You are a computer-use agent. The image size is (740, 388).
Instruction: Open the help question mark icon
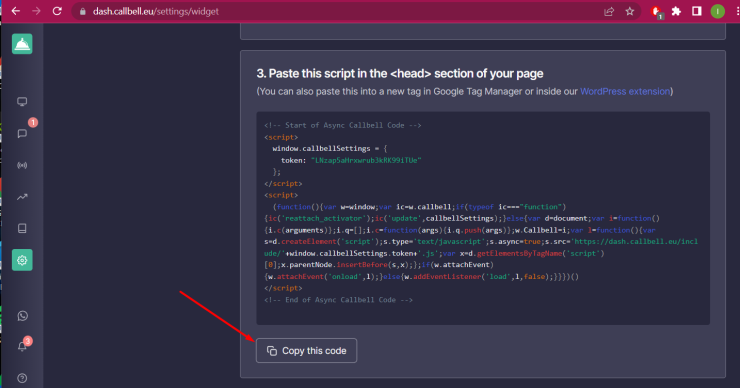tap(22, 378)
